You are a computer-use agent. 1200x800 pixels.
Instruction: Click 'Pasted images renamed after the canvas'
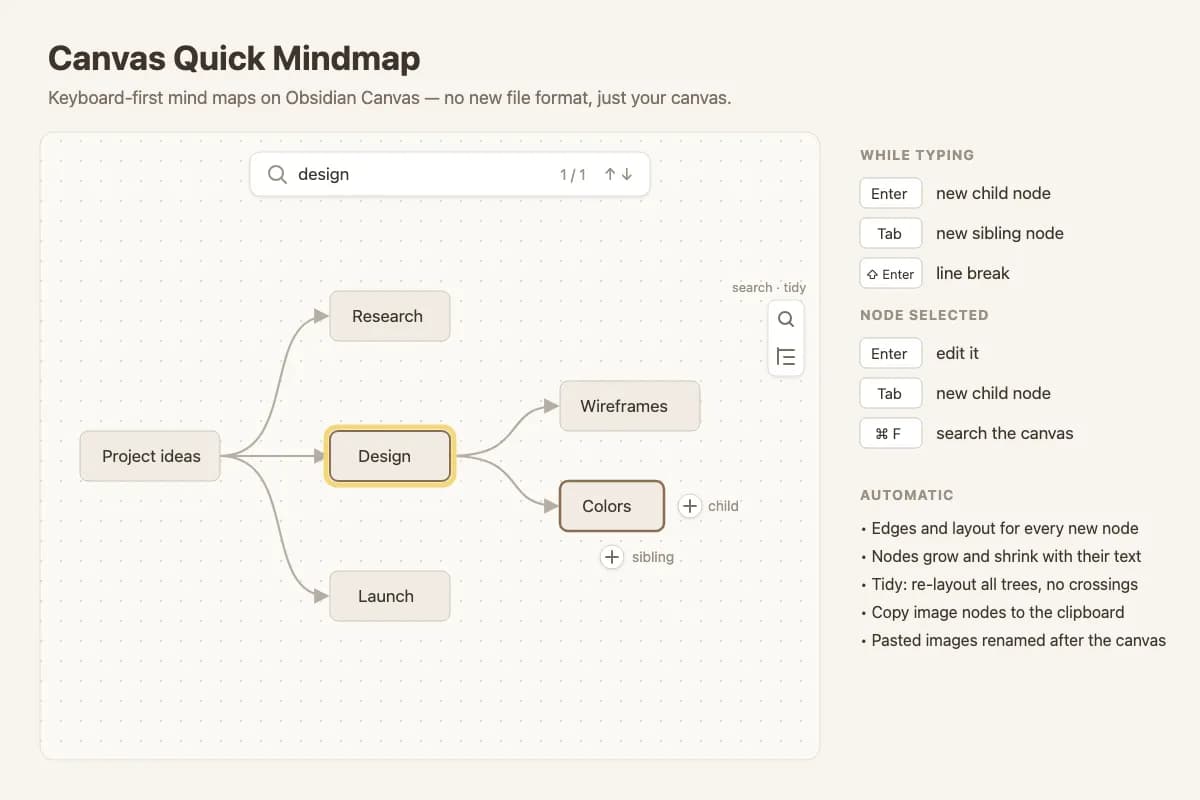click(x=1013, y=640)
